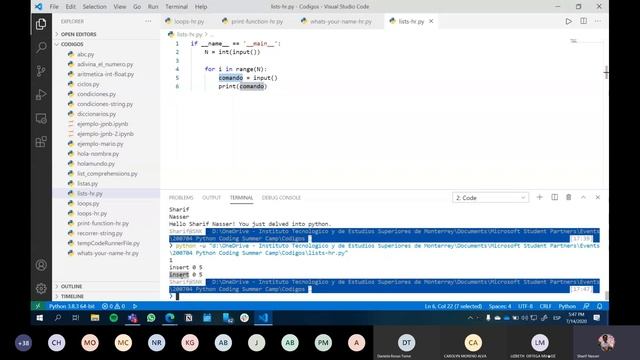Change encoding via UTF-8 in status bar

coord(525,306)
